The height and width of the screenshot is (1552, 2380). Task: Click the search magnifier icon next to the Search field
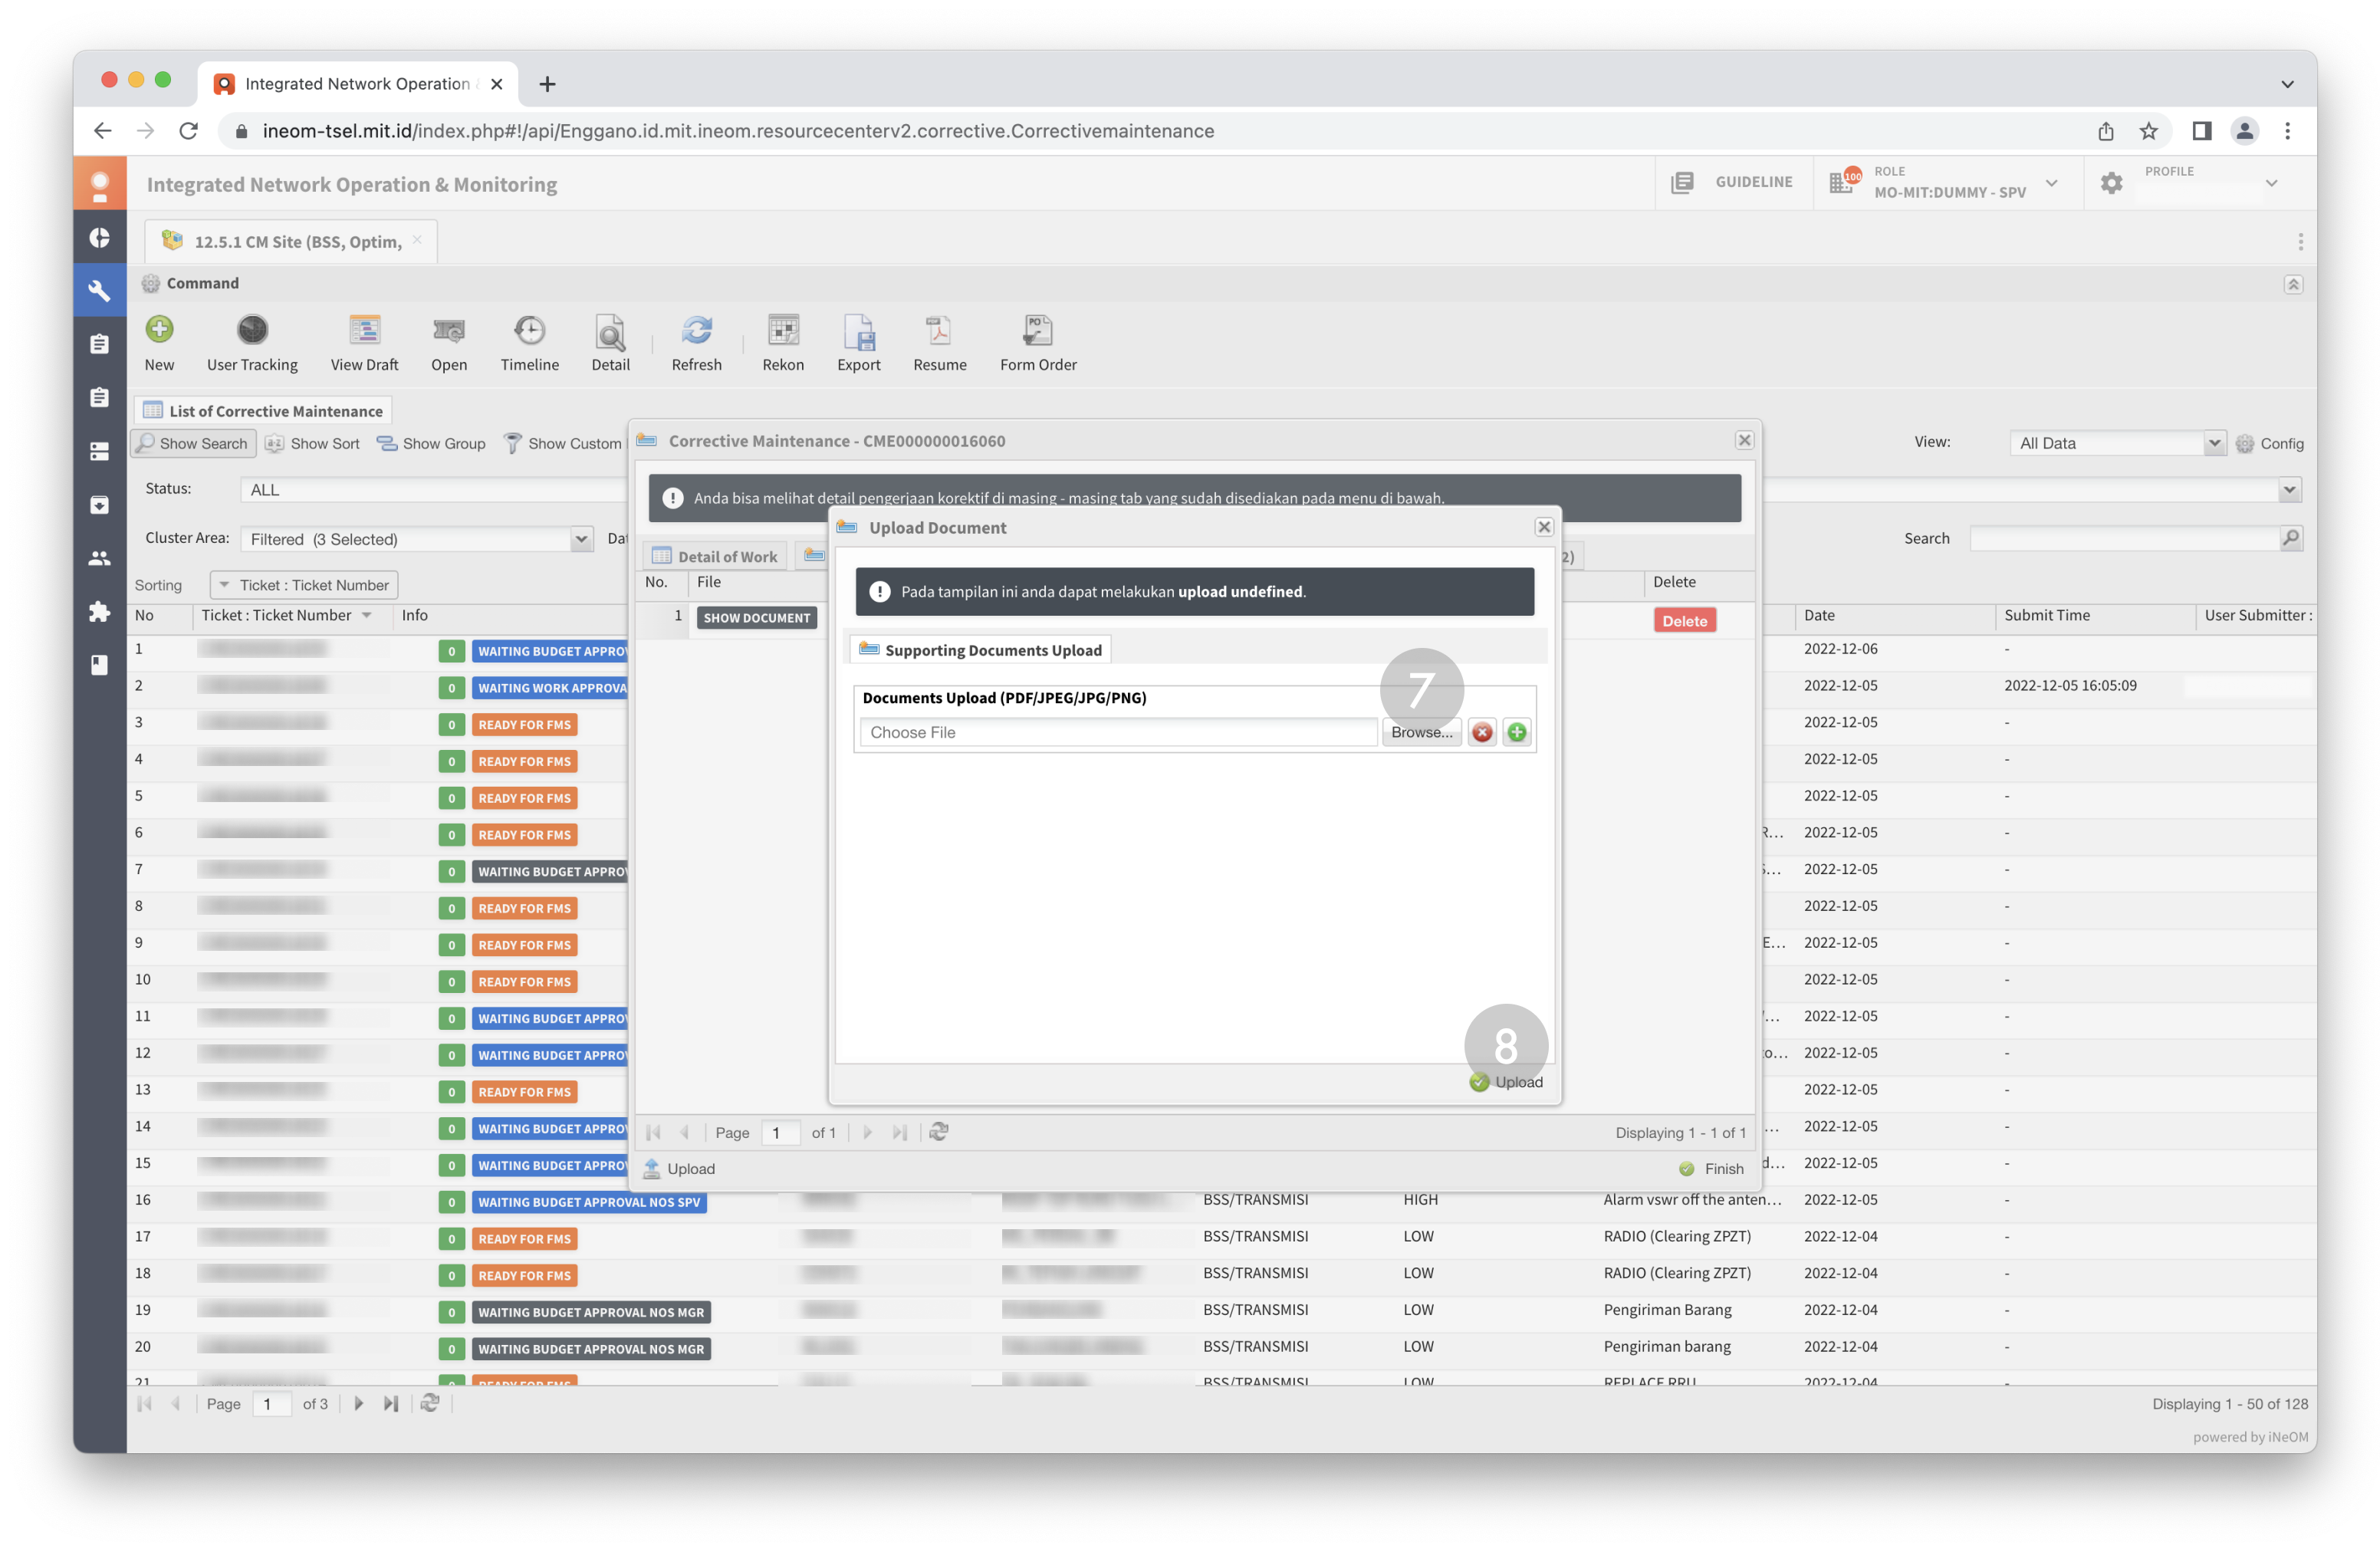point(2291,538)
